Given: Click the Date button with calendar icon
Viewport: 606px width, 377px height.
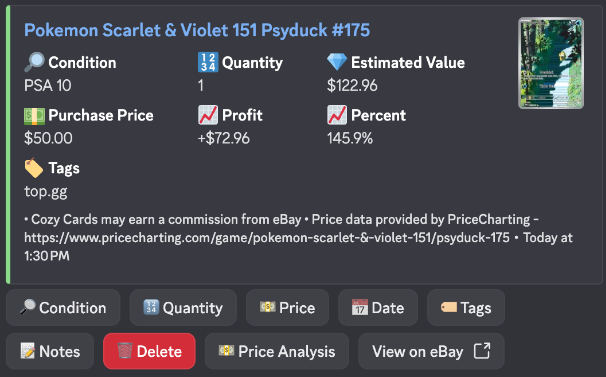Looking at the screenshot, I should click(378, 307).
